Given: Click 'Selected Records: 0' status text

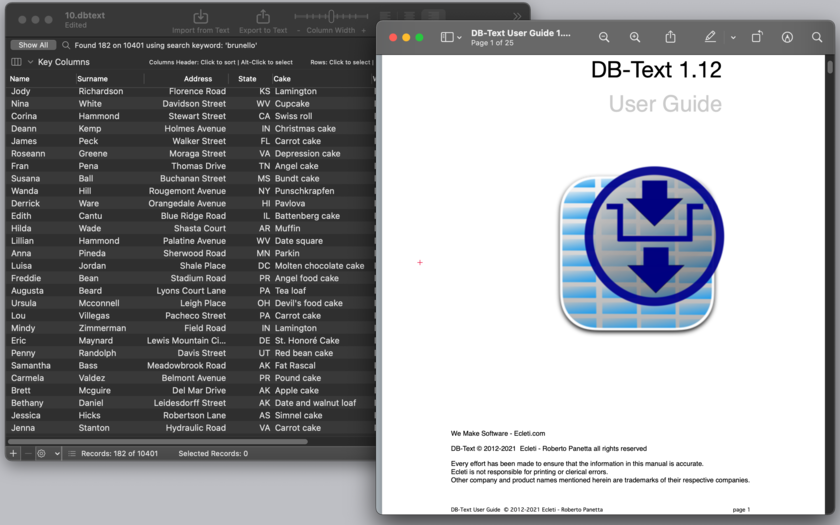Looking at the screenshot, I should coord(213,453).
